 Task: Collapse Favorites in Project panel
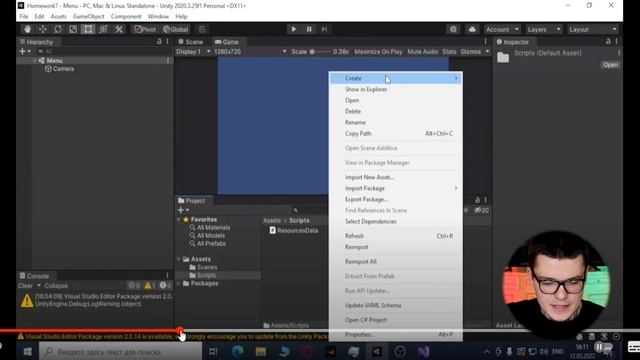point(179,220)
